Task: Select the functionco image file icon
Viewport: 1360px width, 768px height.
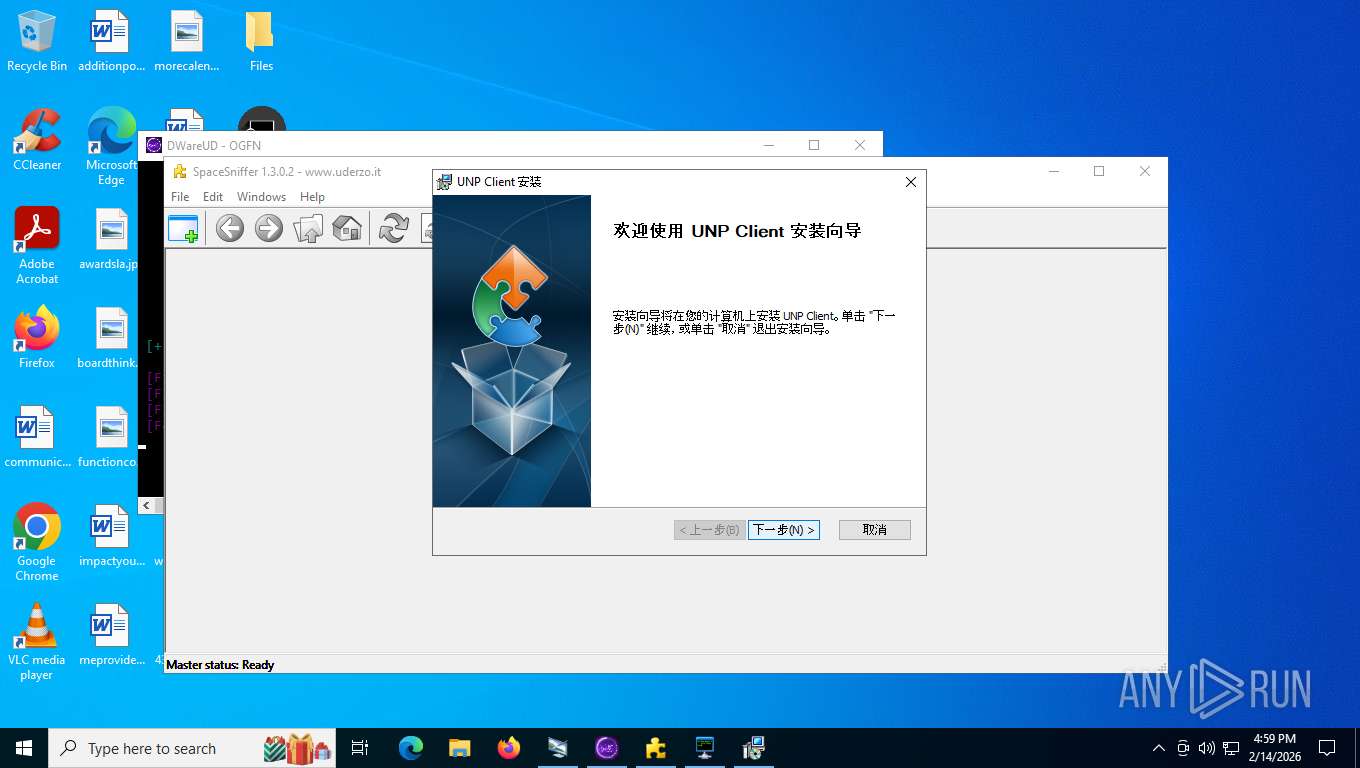Action: [x=111, y=437]
